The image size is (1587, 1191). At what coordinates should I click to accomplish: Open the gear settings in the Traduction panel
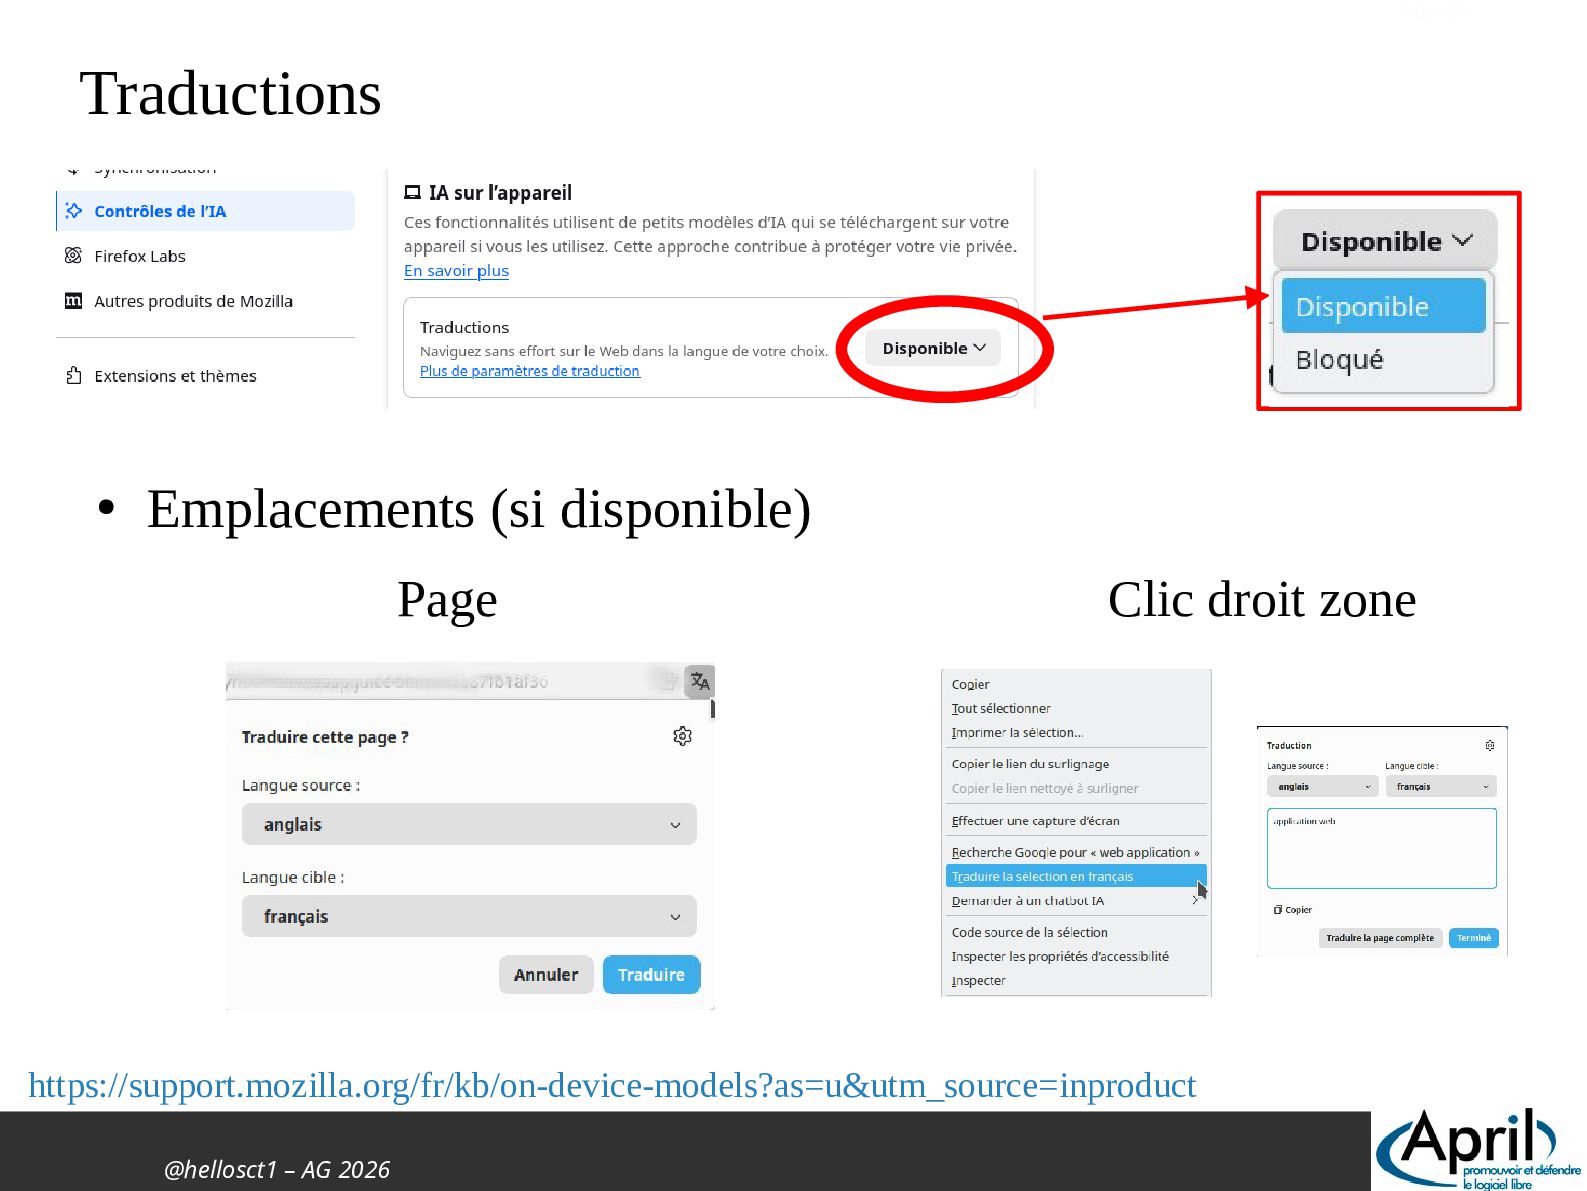(x=1490, y=746)
